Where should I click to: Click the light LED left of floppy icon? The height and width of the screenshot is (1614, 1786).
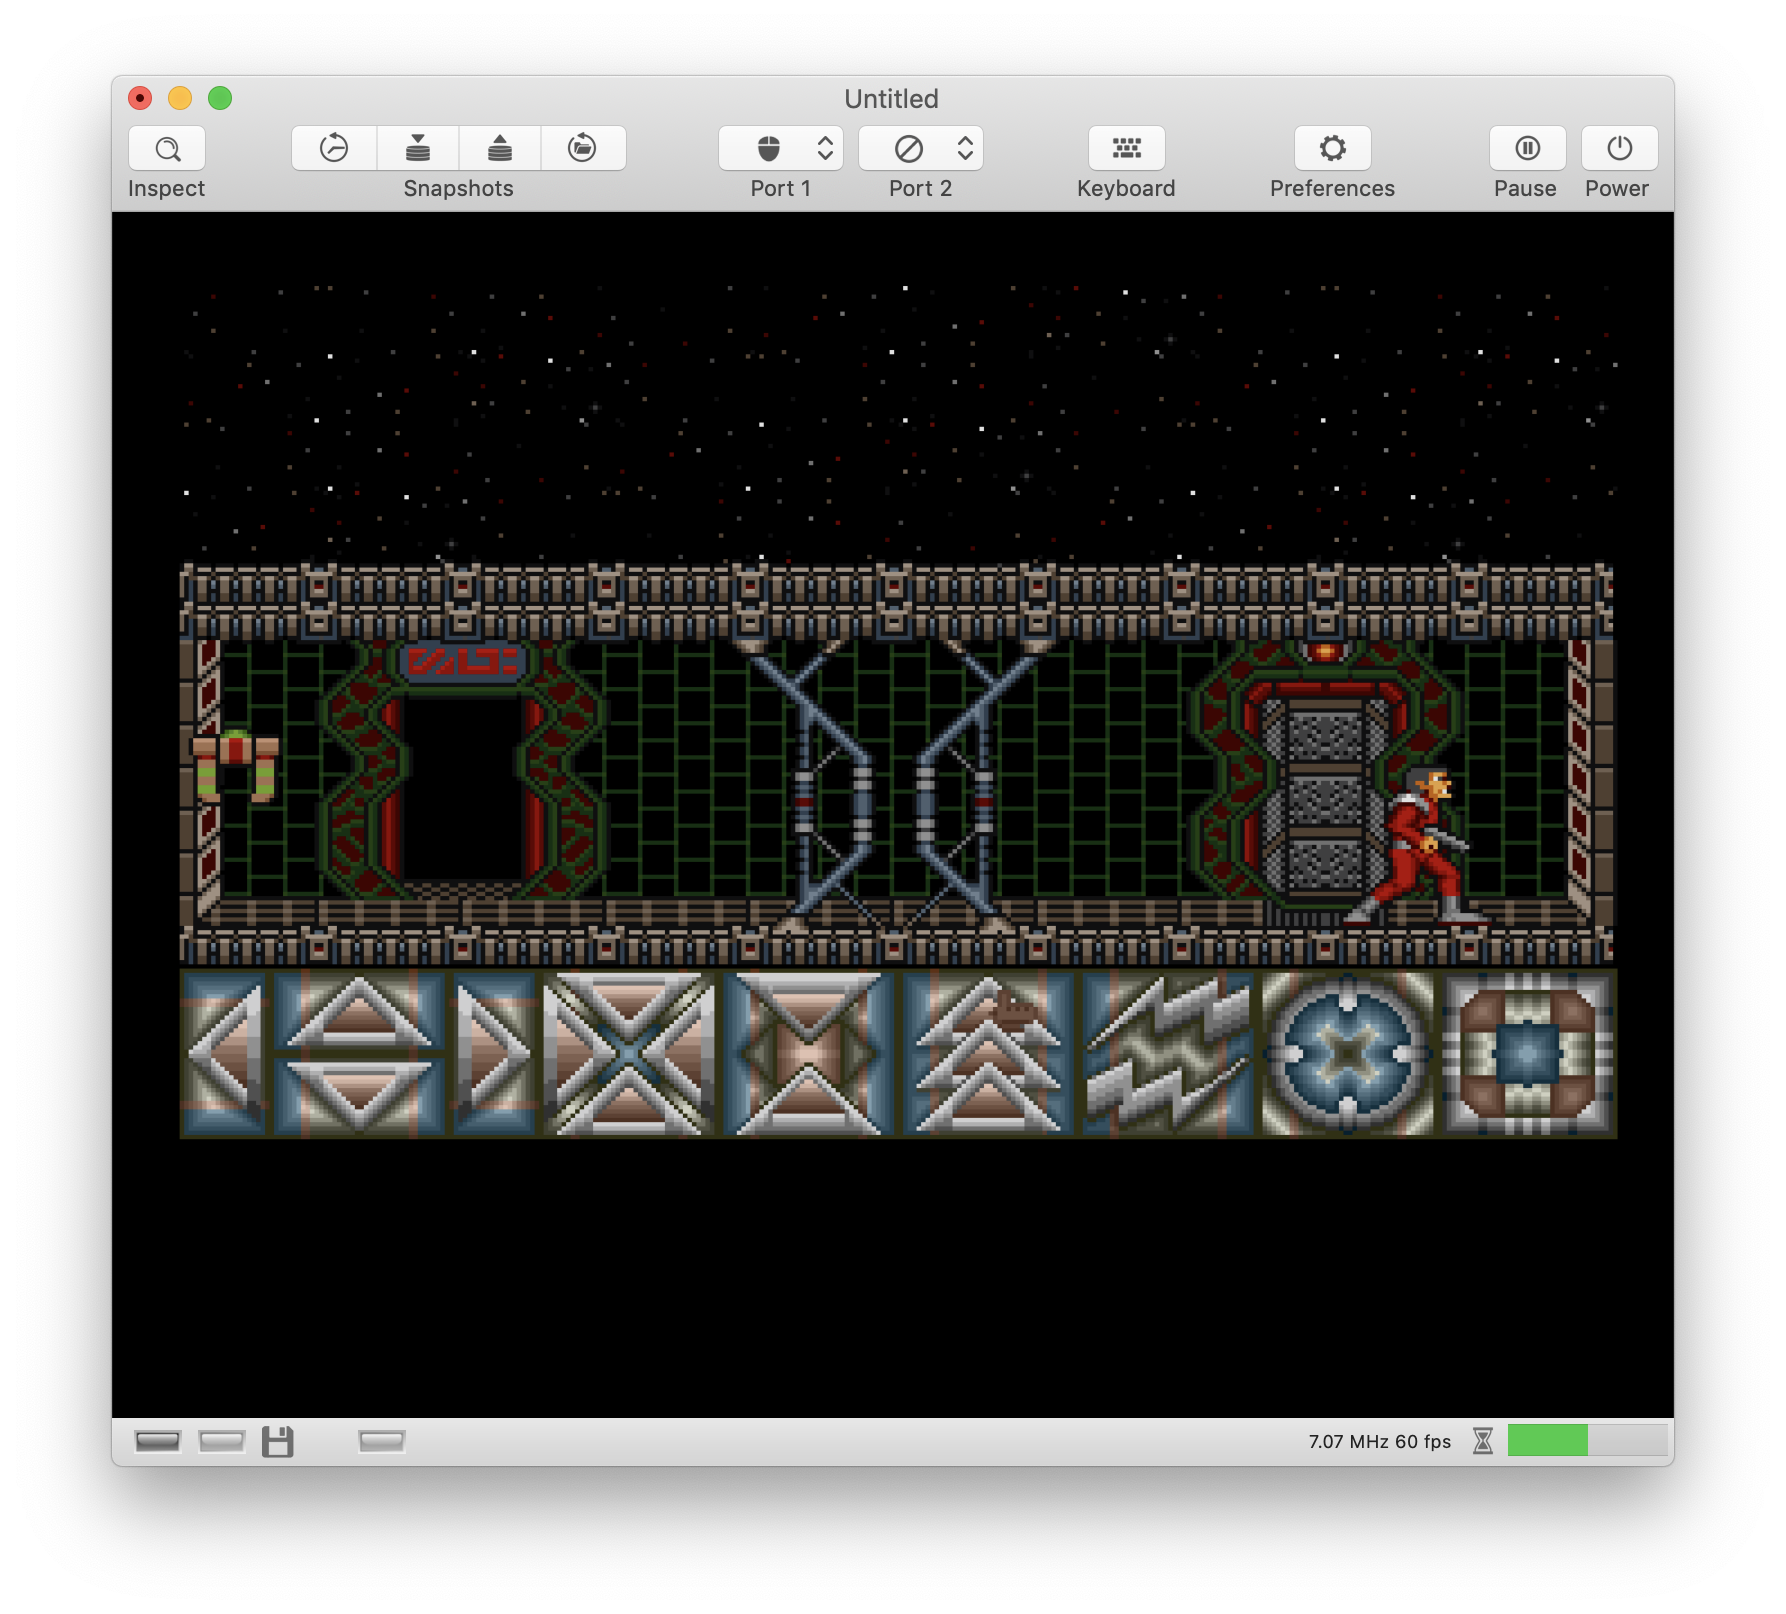click(222, 1441)
